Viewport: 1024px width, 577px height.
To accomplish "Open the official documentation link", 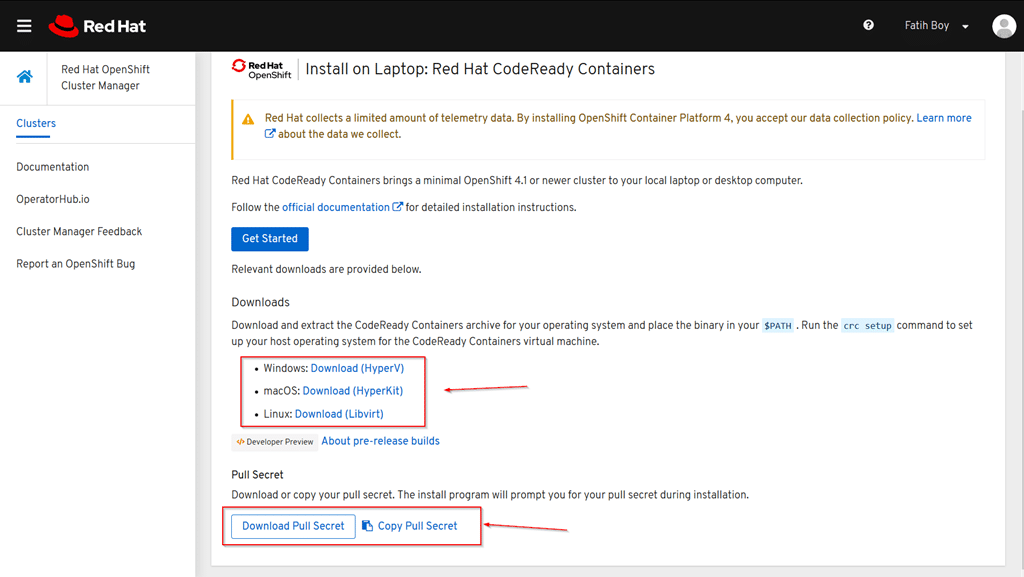I will [336, 208].
